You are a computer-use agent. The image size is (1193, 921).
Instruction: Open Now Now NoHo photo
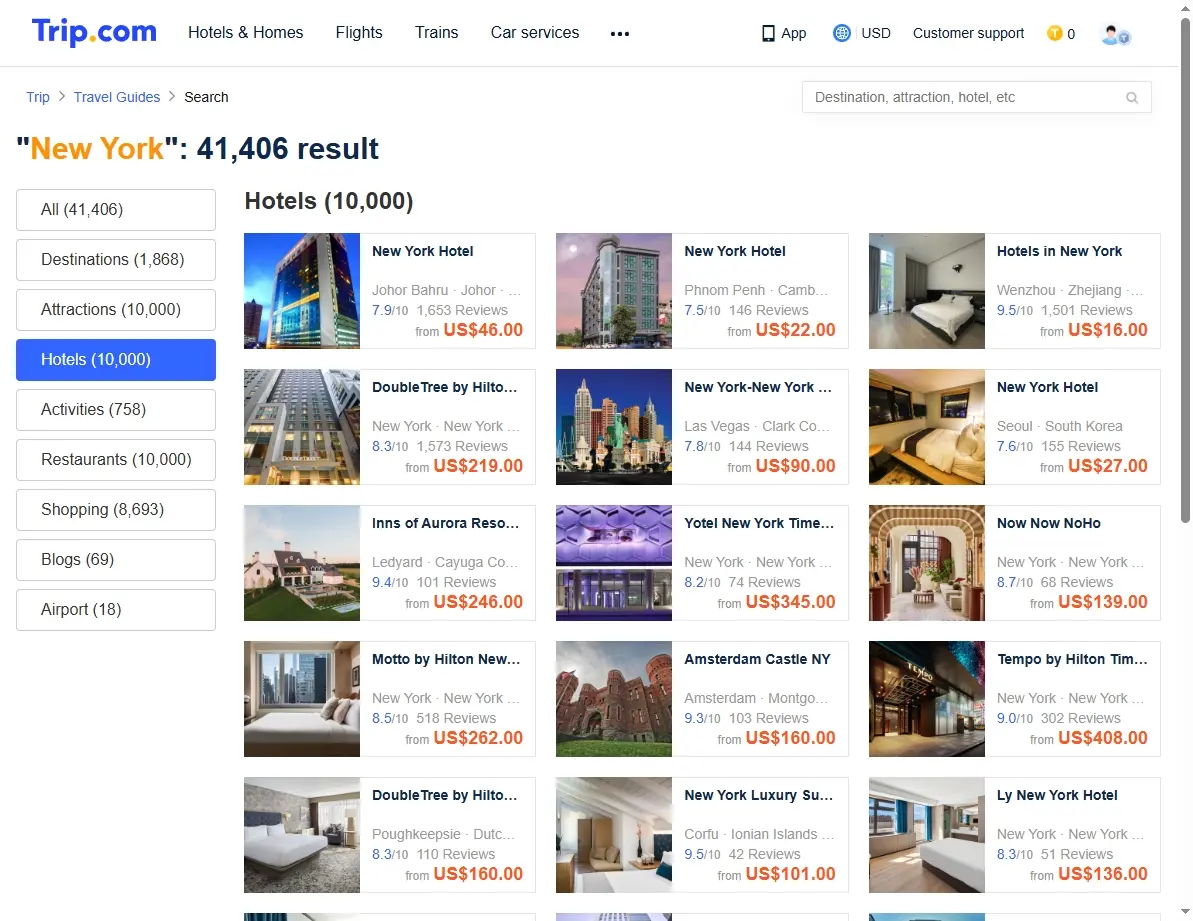[x=927, y=563]
